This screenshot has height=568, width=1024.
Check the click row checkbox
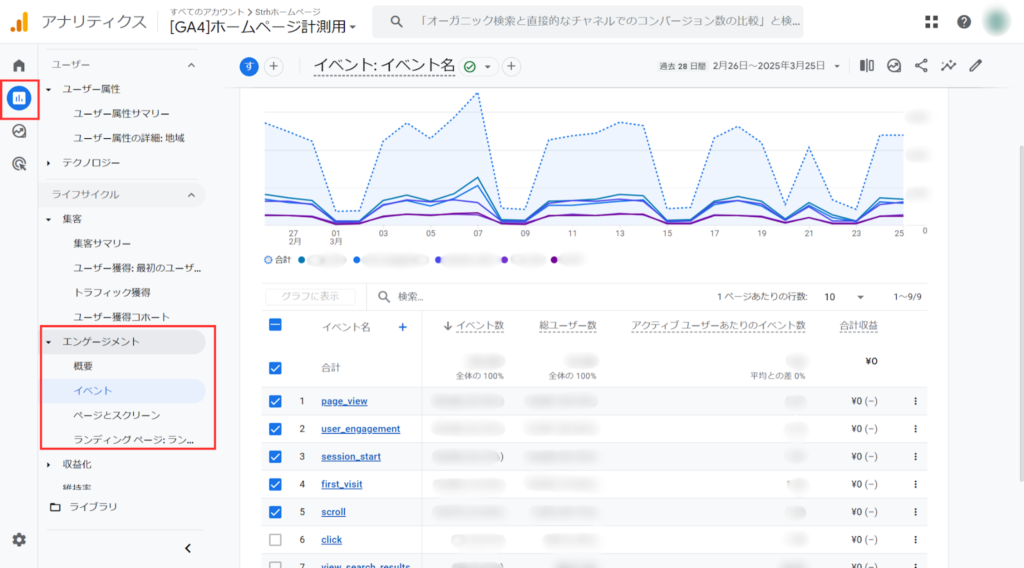(x=276, y=540)
